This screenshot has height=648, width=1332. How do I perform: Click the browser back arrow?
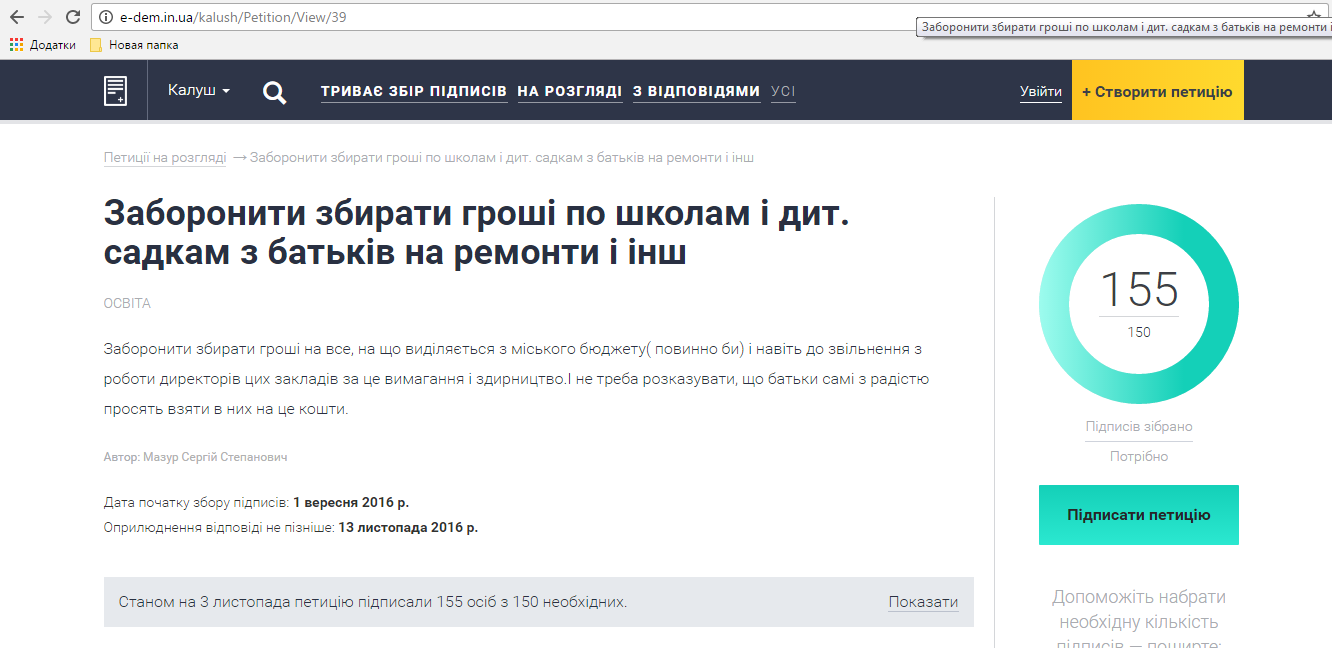click(x=17, y=17)
